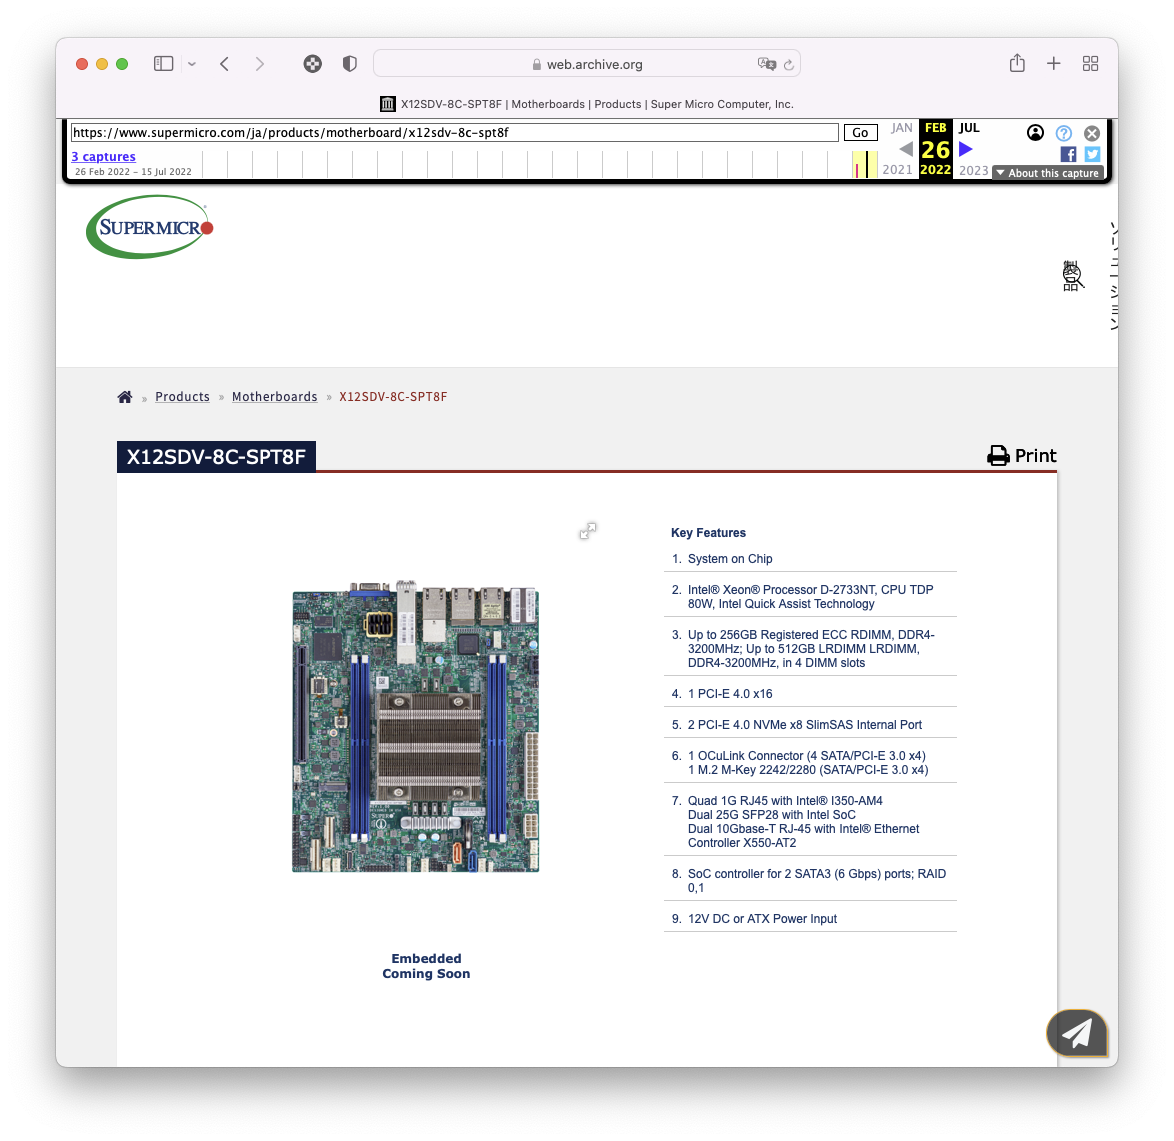Select the JAN previous month label

(x=901, y=128)
